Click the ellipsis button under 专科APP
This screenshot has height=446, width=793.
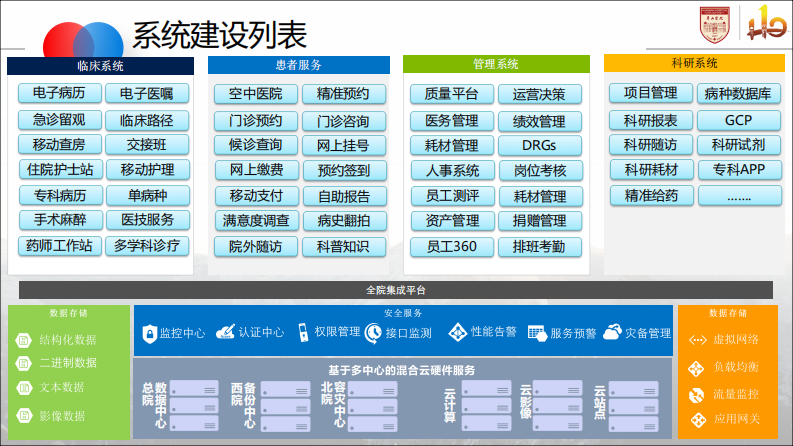coord(739,196)
